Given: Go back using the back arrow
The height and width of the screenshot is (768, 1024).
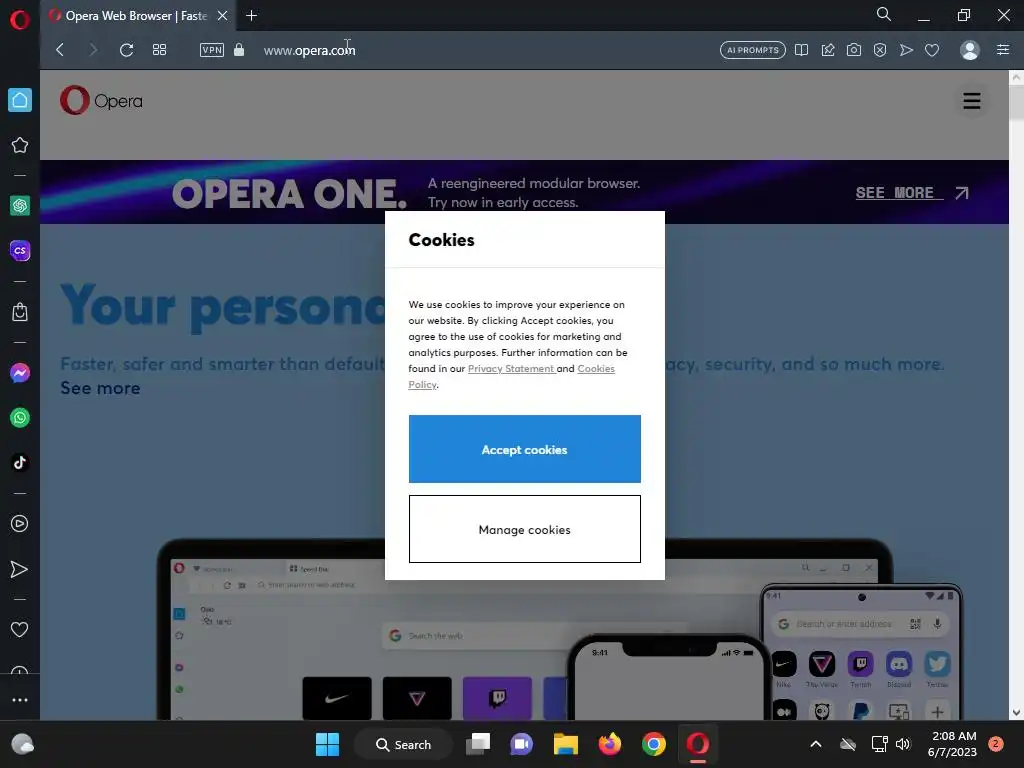Looking at the screenshot, I should [60, 50].
